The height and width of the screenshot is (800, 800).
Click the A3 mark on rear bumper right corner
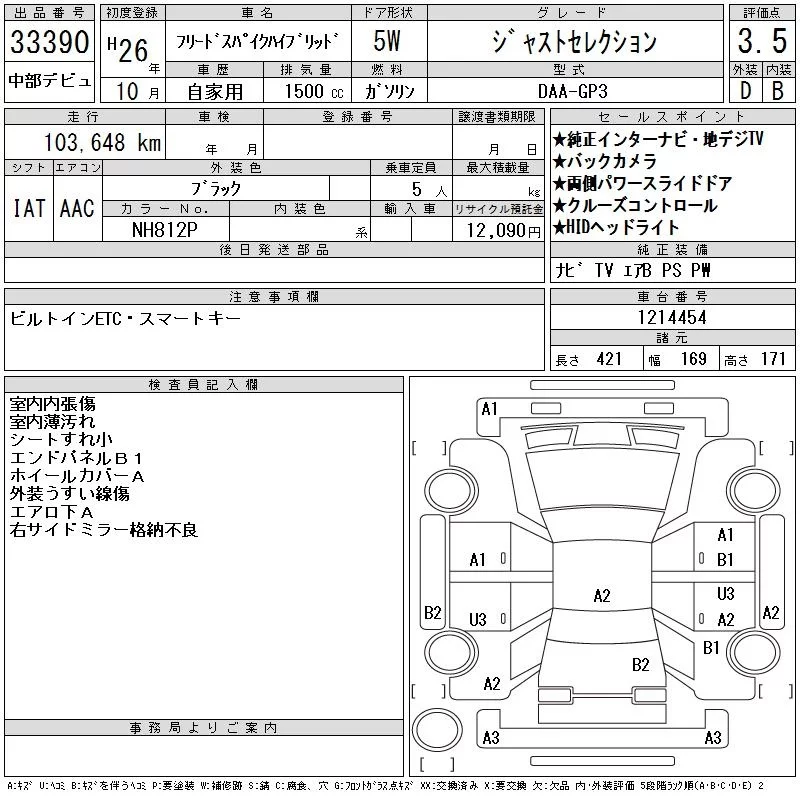[x=713, y=738]
